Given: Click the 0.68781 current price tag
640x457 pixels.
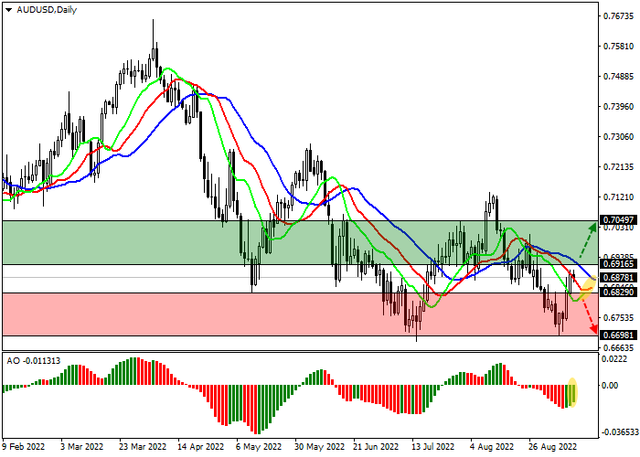Looking at the screenshot, I should point(618,277).
